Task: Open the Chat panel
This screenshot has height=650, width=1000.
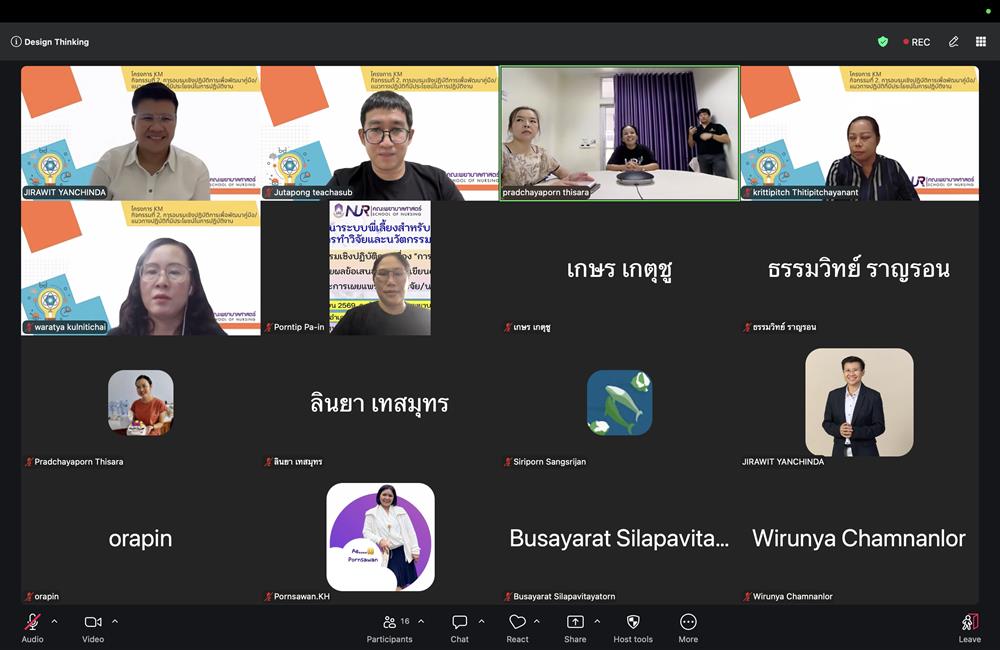Action: [x=459, y=622]
